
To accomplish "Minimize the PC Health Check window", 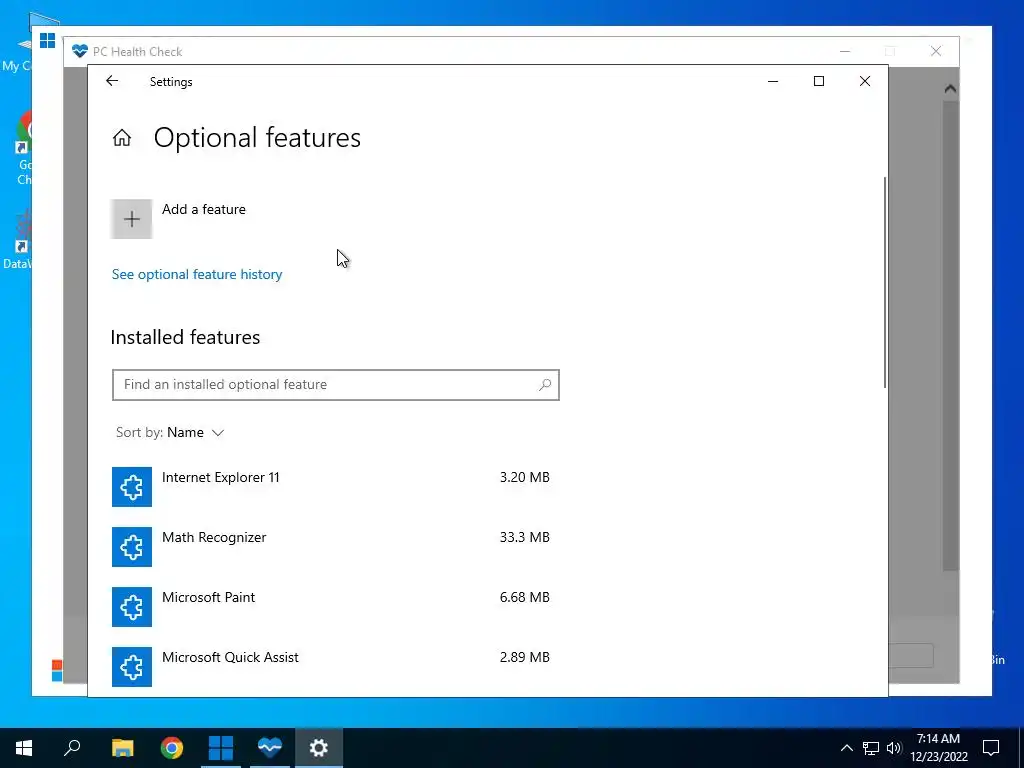I will [844, 51].
